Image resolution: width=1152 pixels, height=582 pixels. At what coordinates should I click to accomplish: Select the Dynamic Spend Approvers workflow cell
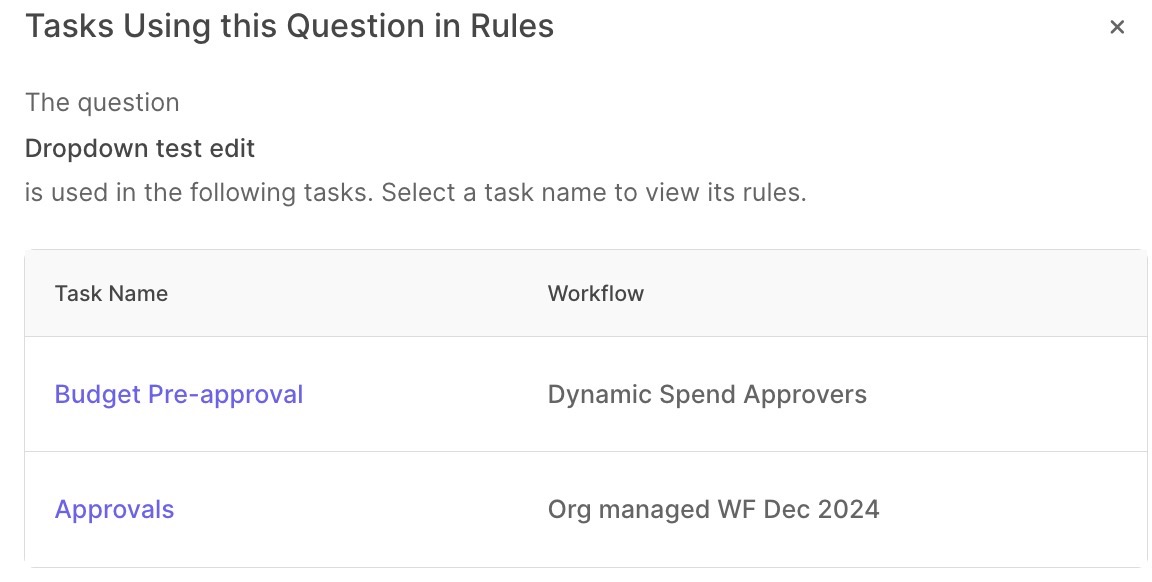[x=706, y=394]
